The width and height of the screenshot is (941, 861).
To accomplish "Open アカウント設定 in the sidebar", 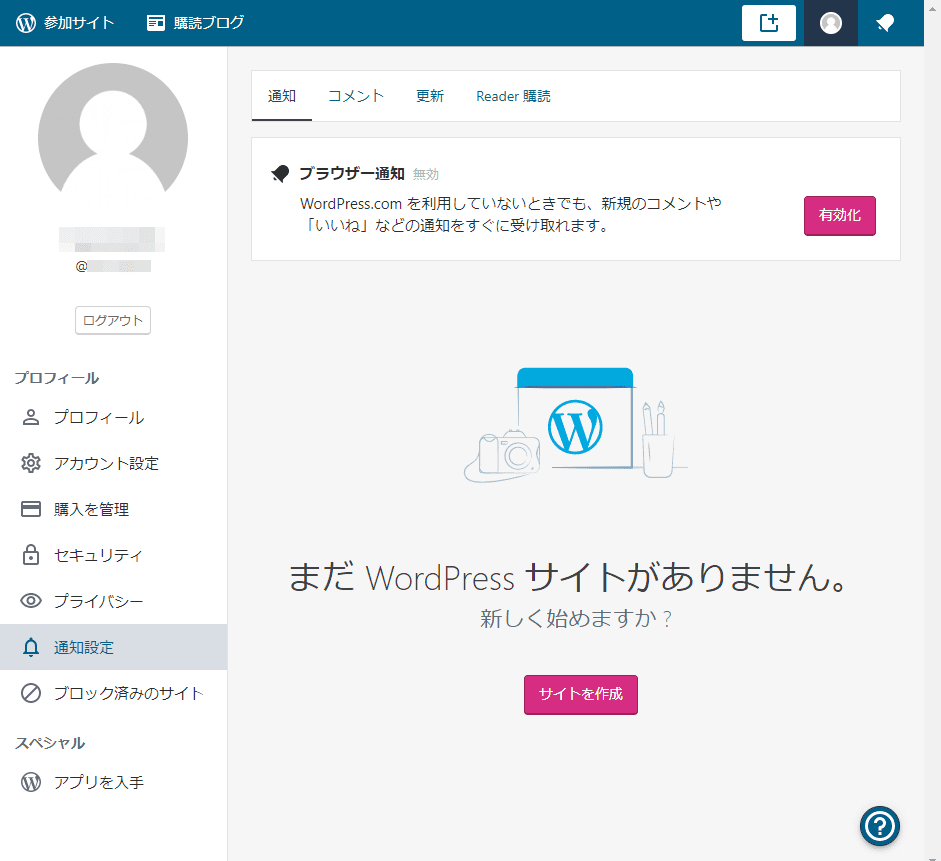I will 113,463.
